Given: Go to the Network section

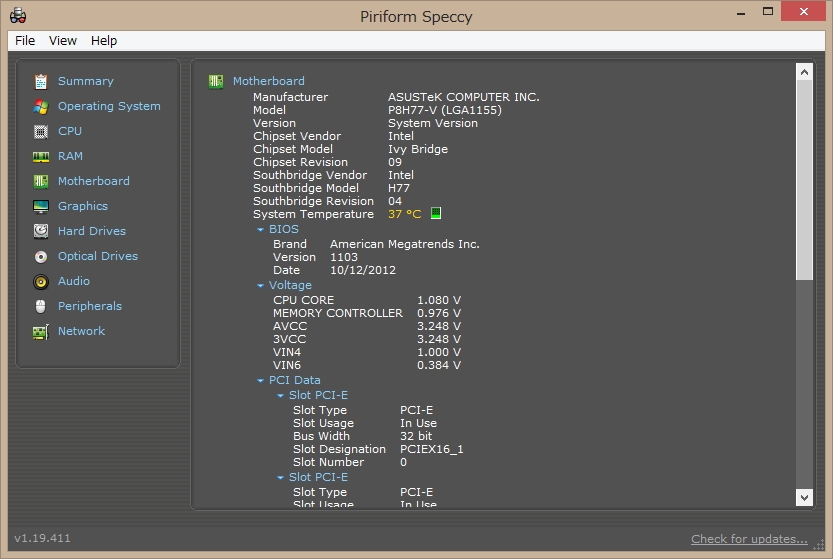Looking at the screenshot, I should coord(81,331).
